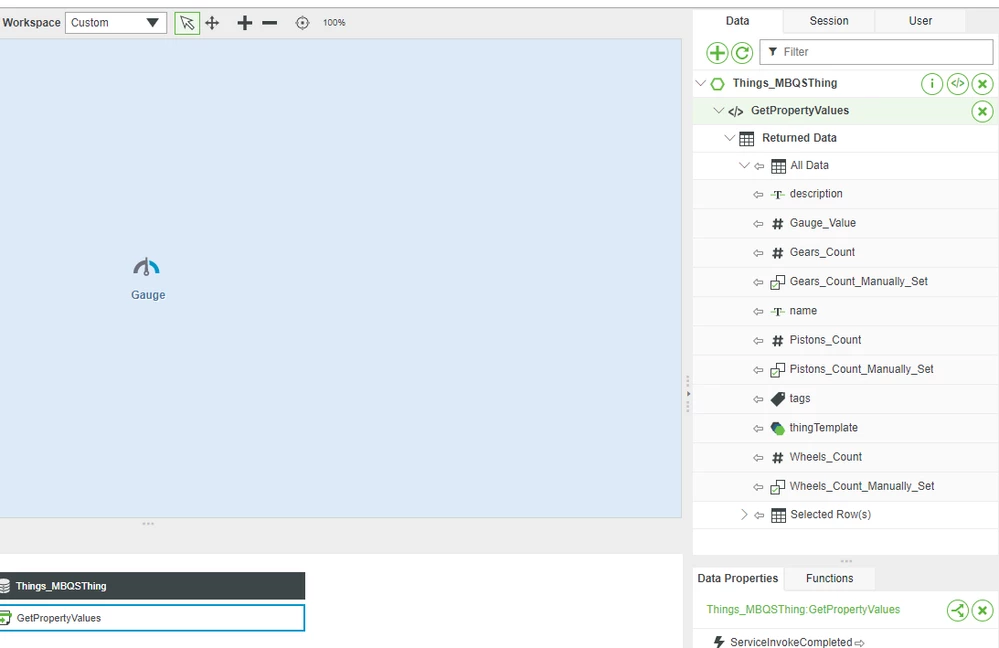Click binding arrow next to Selected Row(s)
The height and width of the screenshot is (648, 999).
coord(759,515)
